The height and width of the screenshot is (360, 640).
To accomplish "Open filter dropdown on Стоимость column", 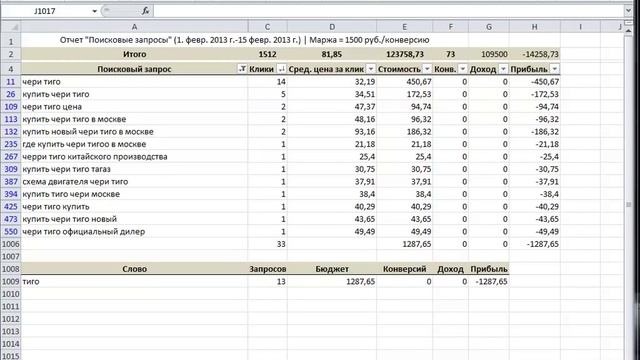I will [x=427, y=69].
